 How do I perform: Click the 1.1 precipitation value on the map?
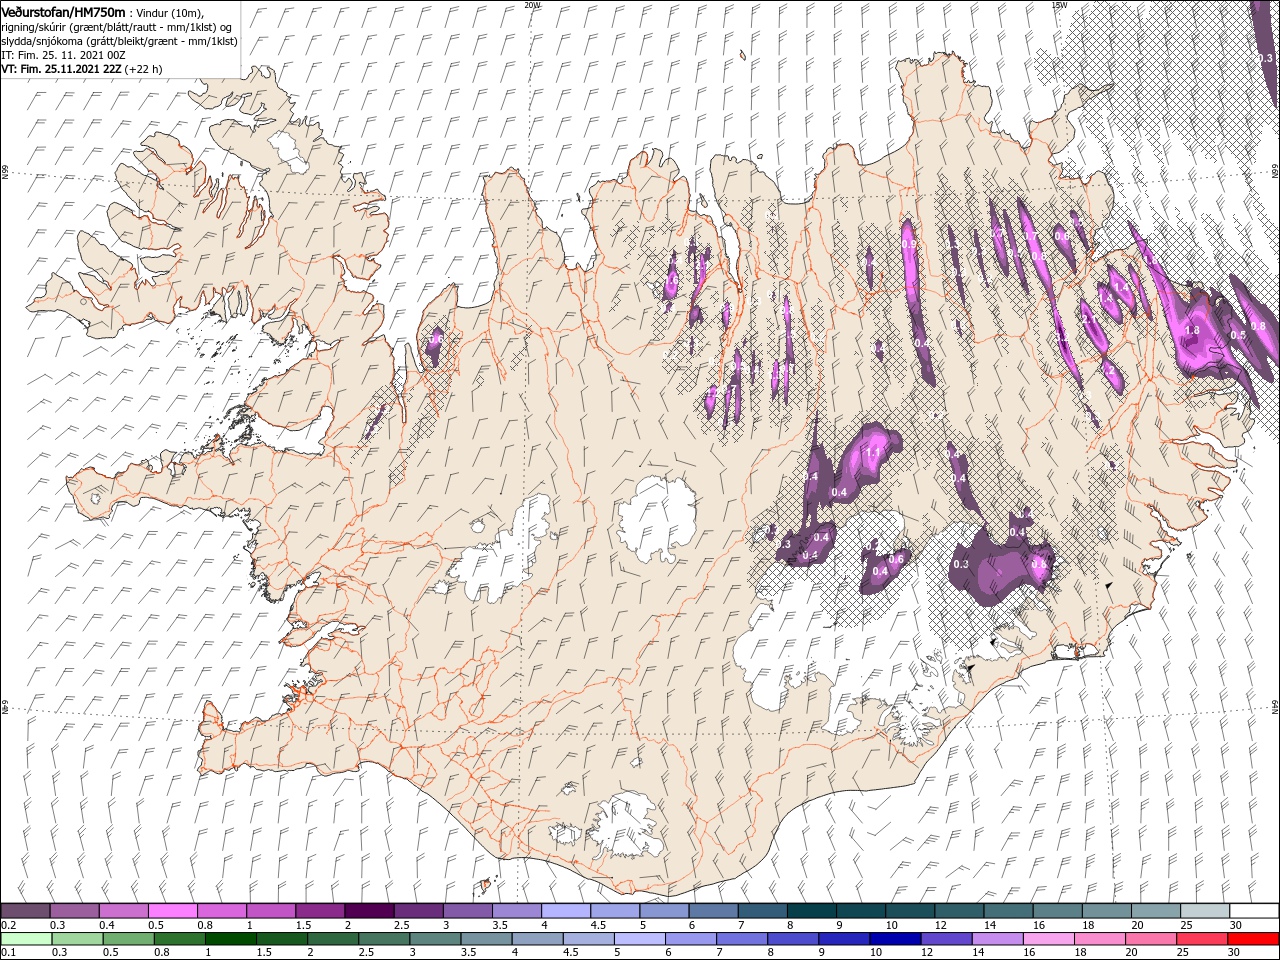click(x=872, y=453)
